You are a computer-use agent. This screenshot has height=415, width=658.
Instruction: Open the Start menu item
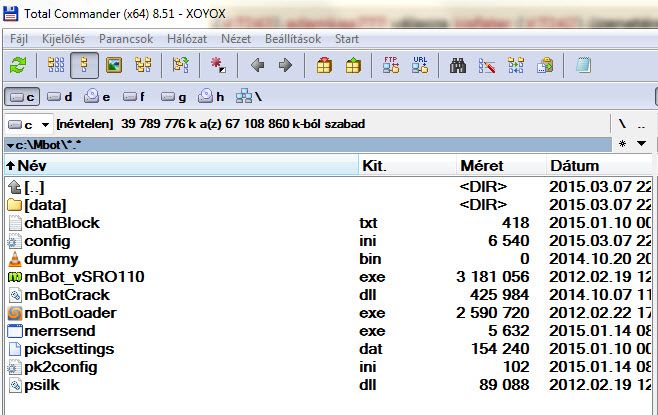coord(347,39)
